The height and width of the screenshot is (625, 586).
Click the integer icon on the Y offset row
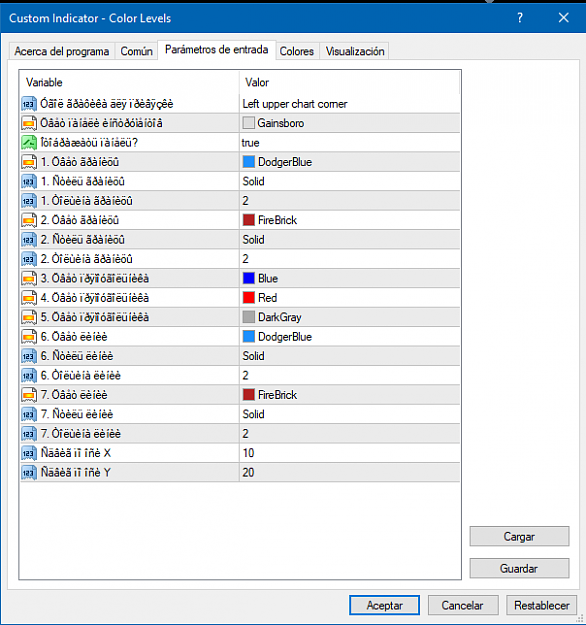click(x=29, y=473)
